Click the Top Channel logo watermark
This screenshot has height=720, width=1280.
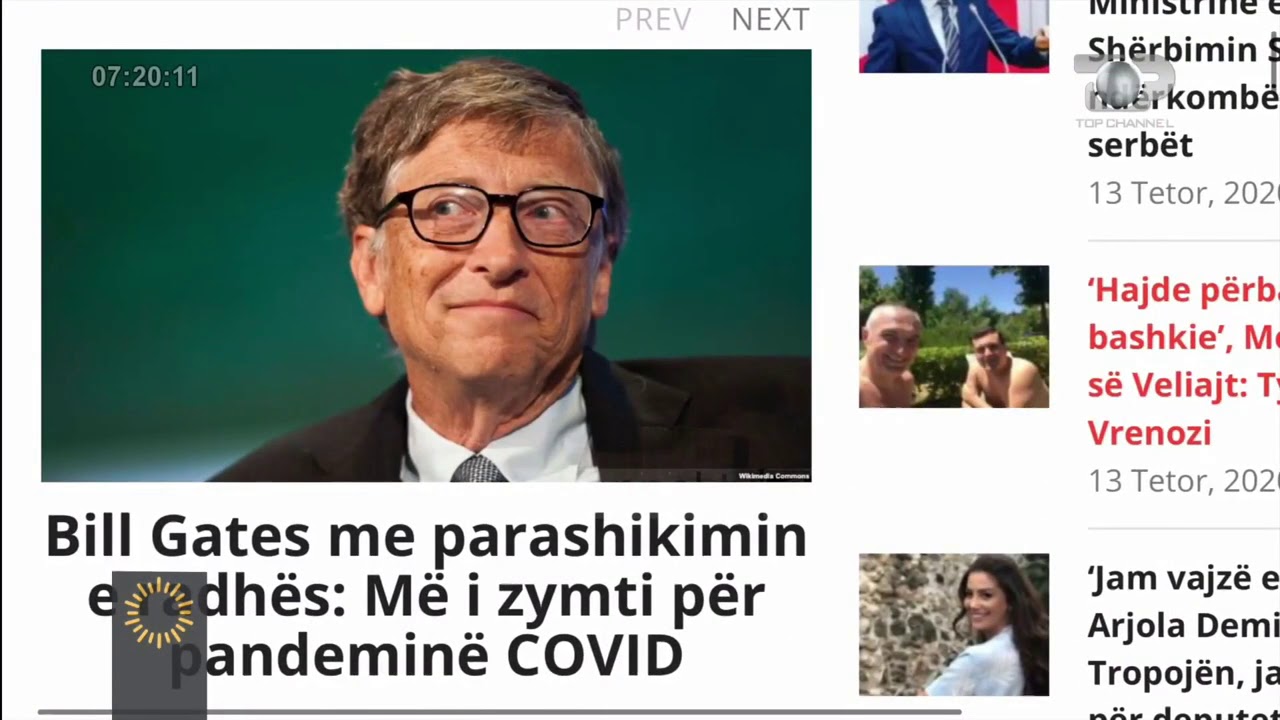(x=1124, y=90)
